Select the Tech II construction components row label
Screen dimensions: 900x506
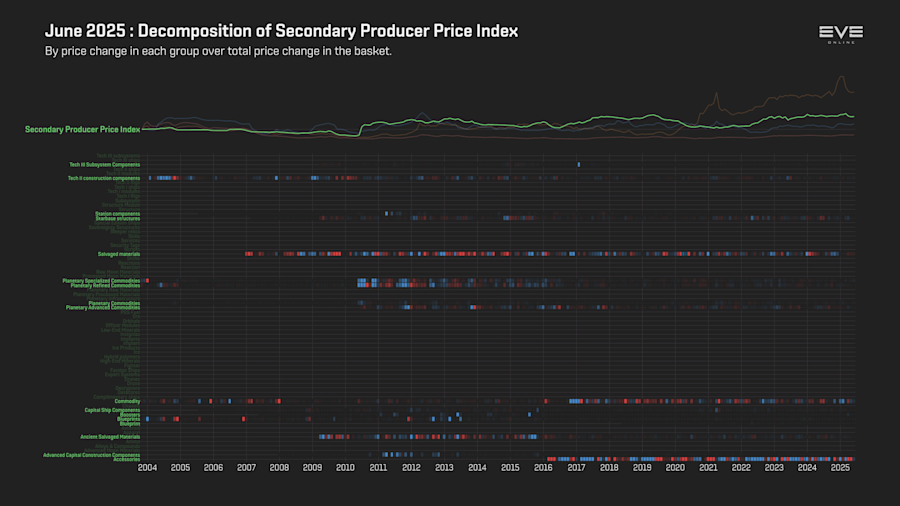pyautogui.click(x=104, y=178)
